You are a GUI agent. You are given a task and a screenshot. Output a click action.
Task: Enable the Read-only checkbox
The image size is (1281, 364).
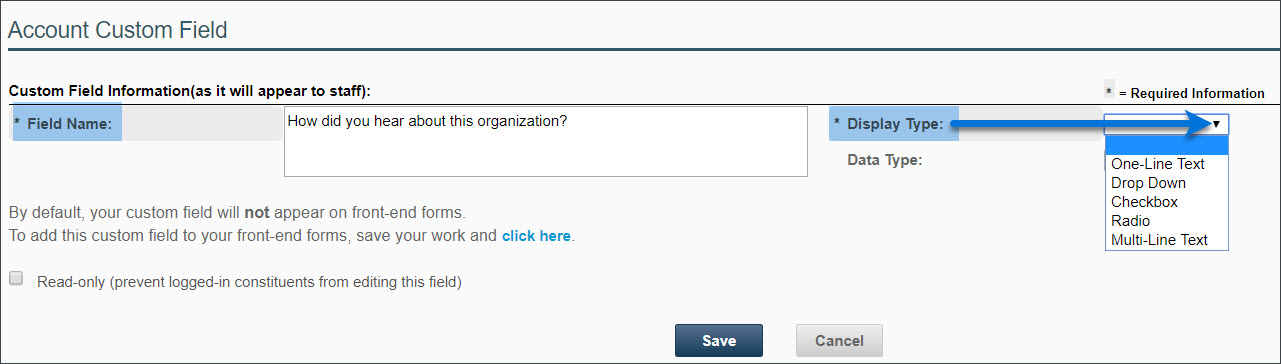(x=16, y=279)
